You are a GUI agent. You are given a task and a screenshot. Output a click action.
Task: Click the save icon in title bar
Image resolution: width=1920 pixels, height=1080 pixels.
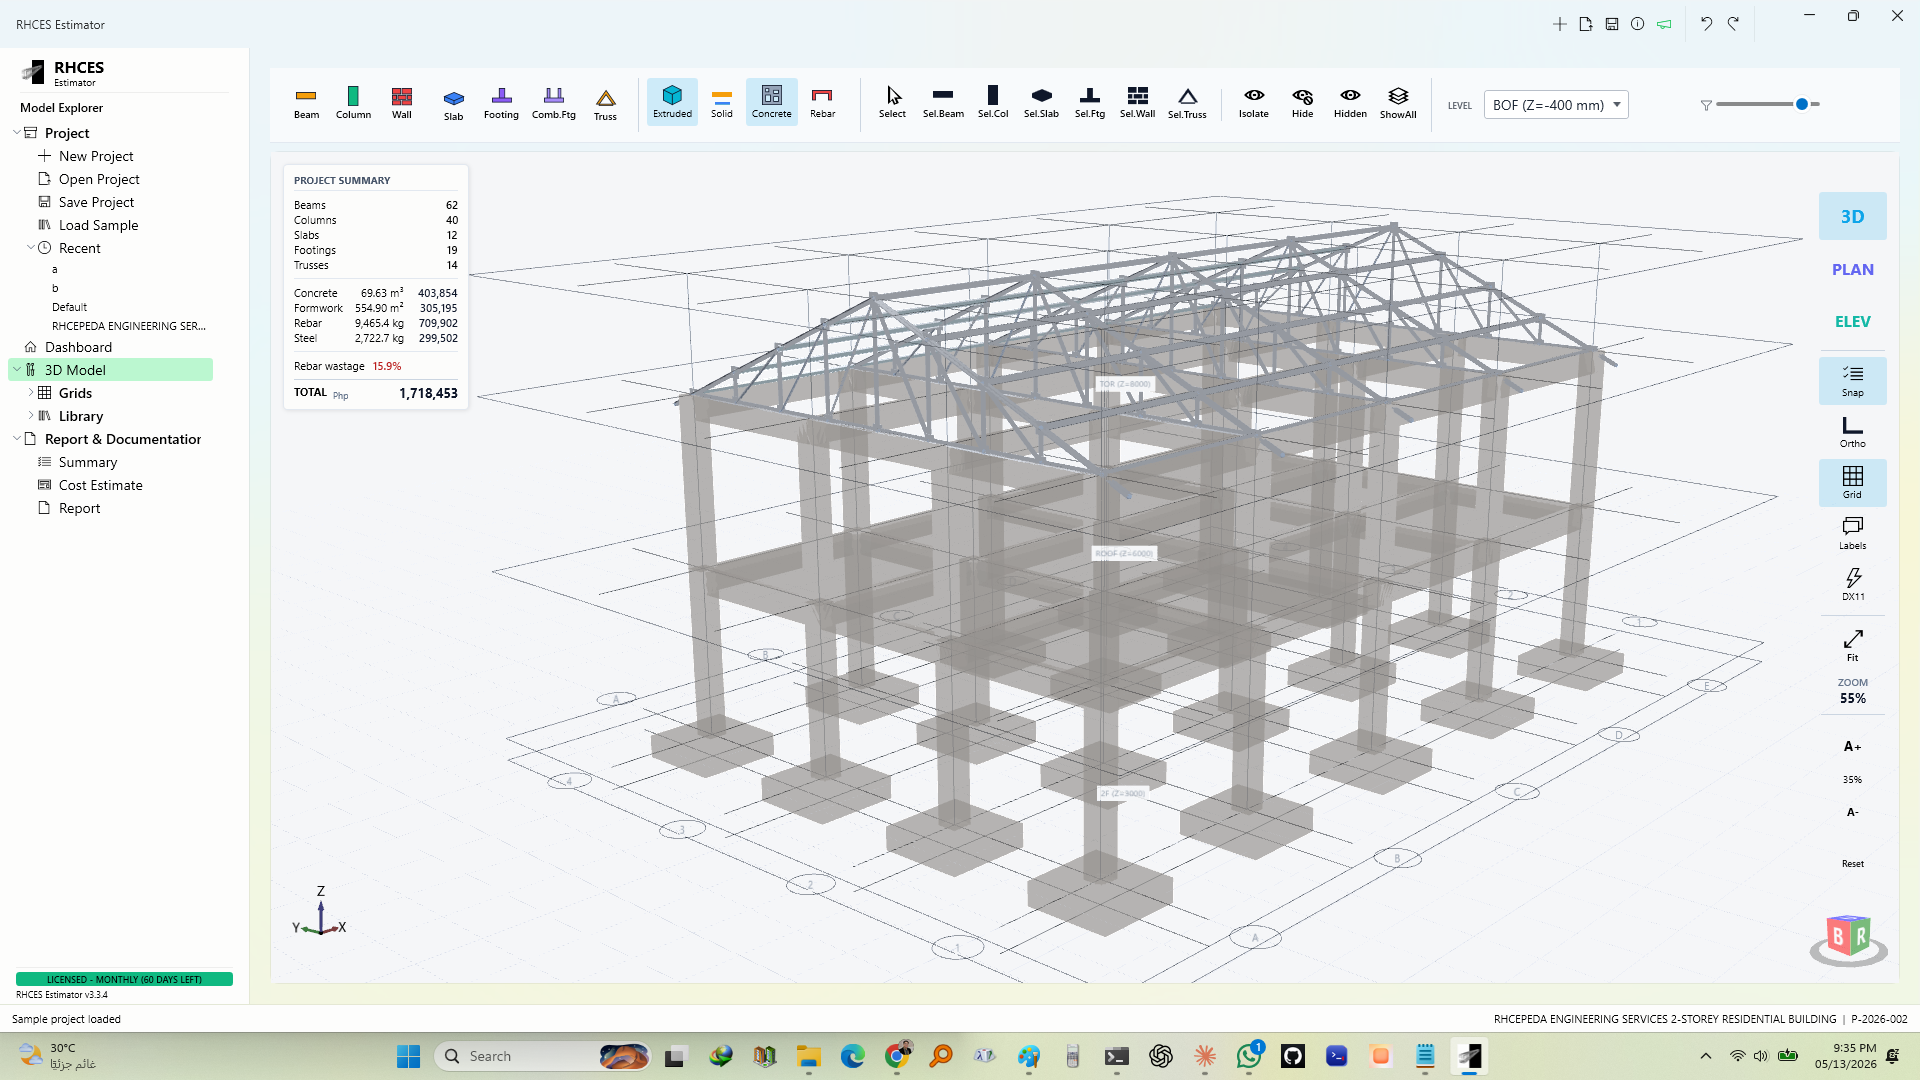pyautogui.click(x=1612, y=24)
